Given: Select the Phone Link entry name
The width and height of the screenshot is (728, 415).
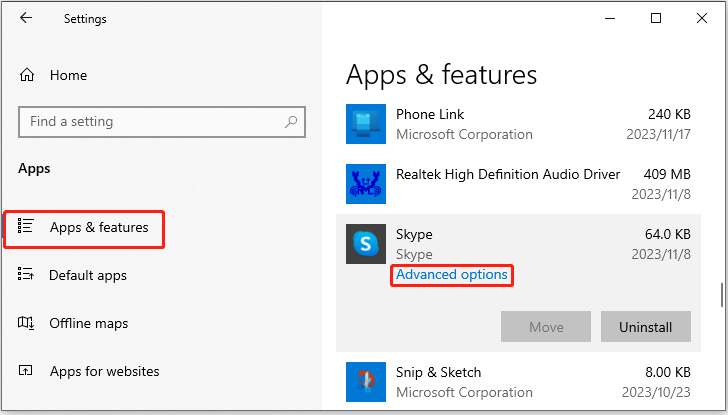Looking at the screenshot, I should coord(430,114).
